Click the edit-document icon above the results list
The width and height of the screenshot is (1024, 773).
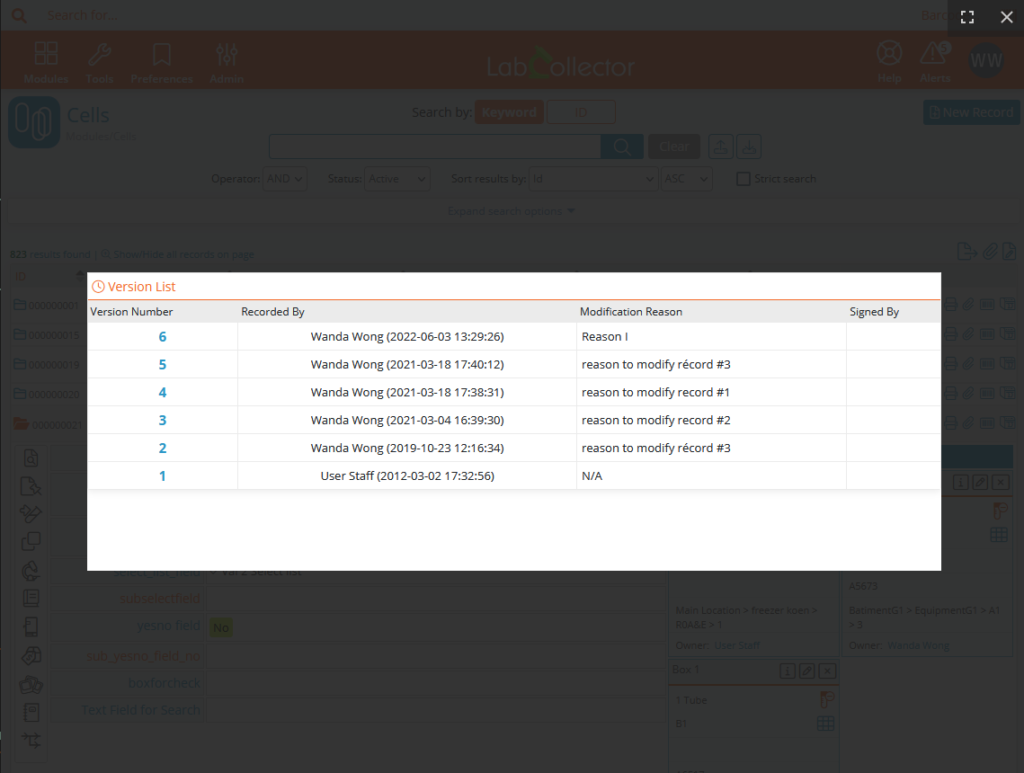[1009, 251]
